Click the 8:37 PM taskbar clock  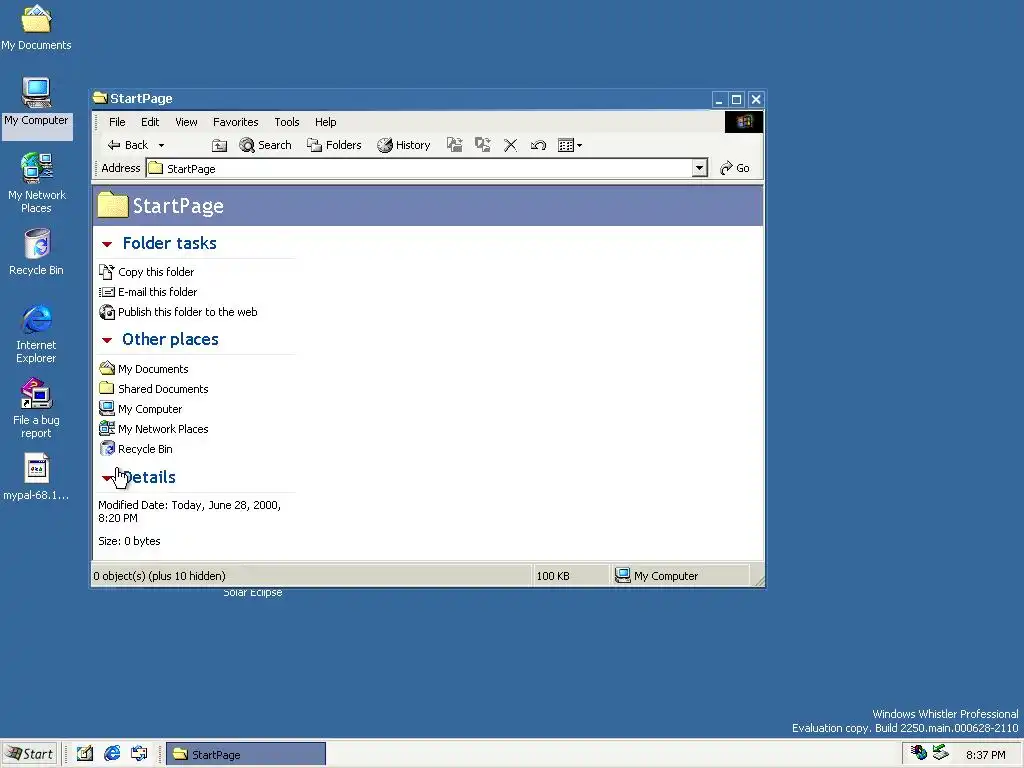click(x=985, y=755)
